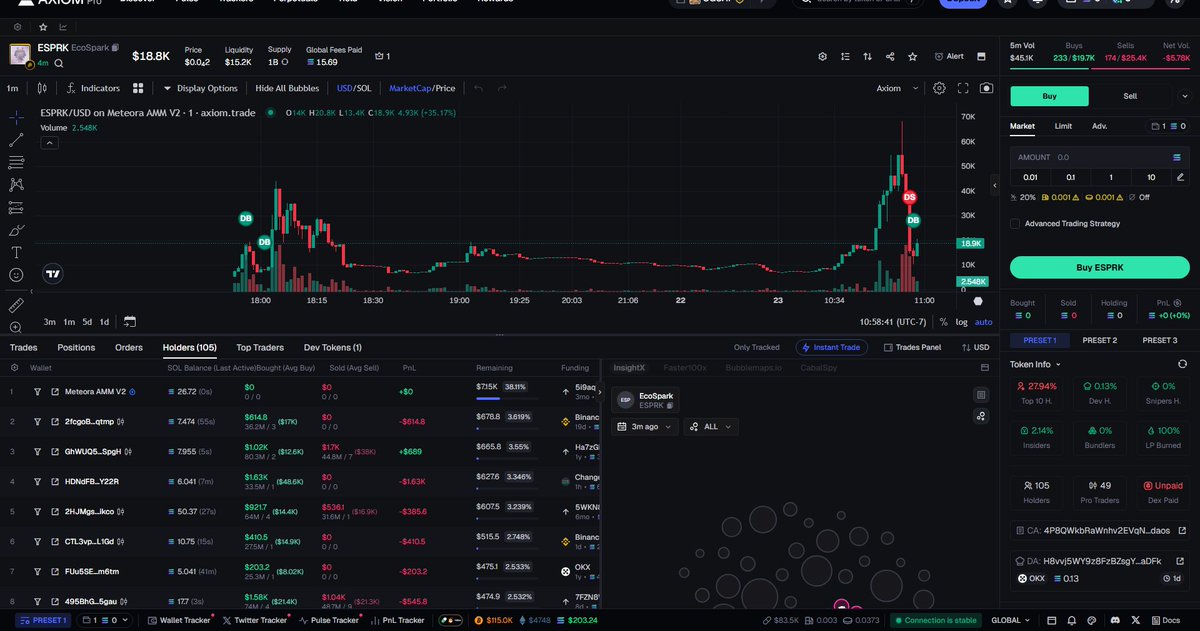Select the trend line drawing tool

pyautogui.click(x=16, y=140)
